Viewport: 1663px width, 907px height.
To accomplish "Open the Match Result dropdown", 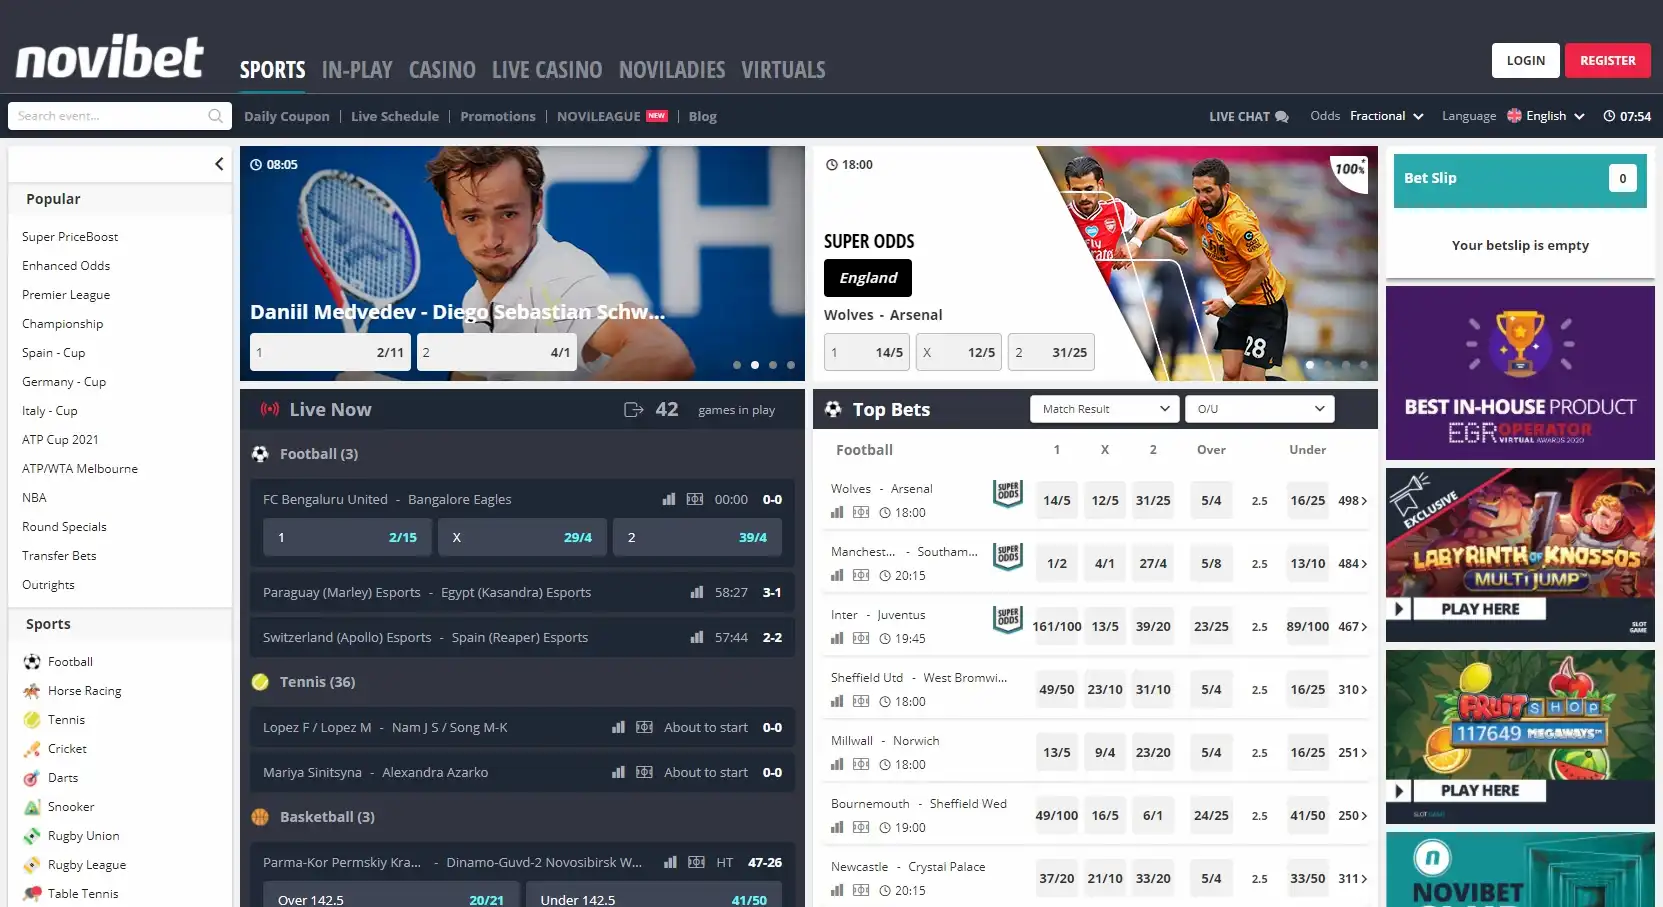I will 1104,409.
